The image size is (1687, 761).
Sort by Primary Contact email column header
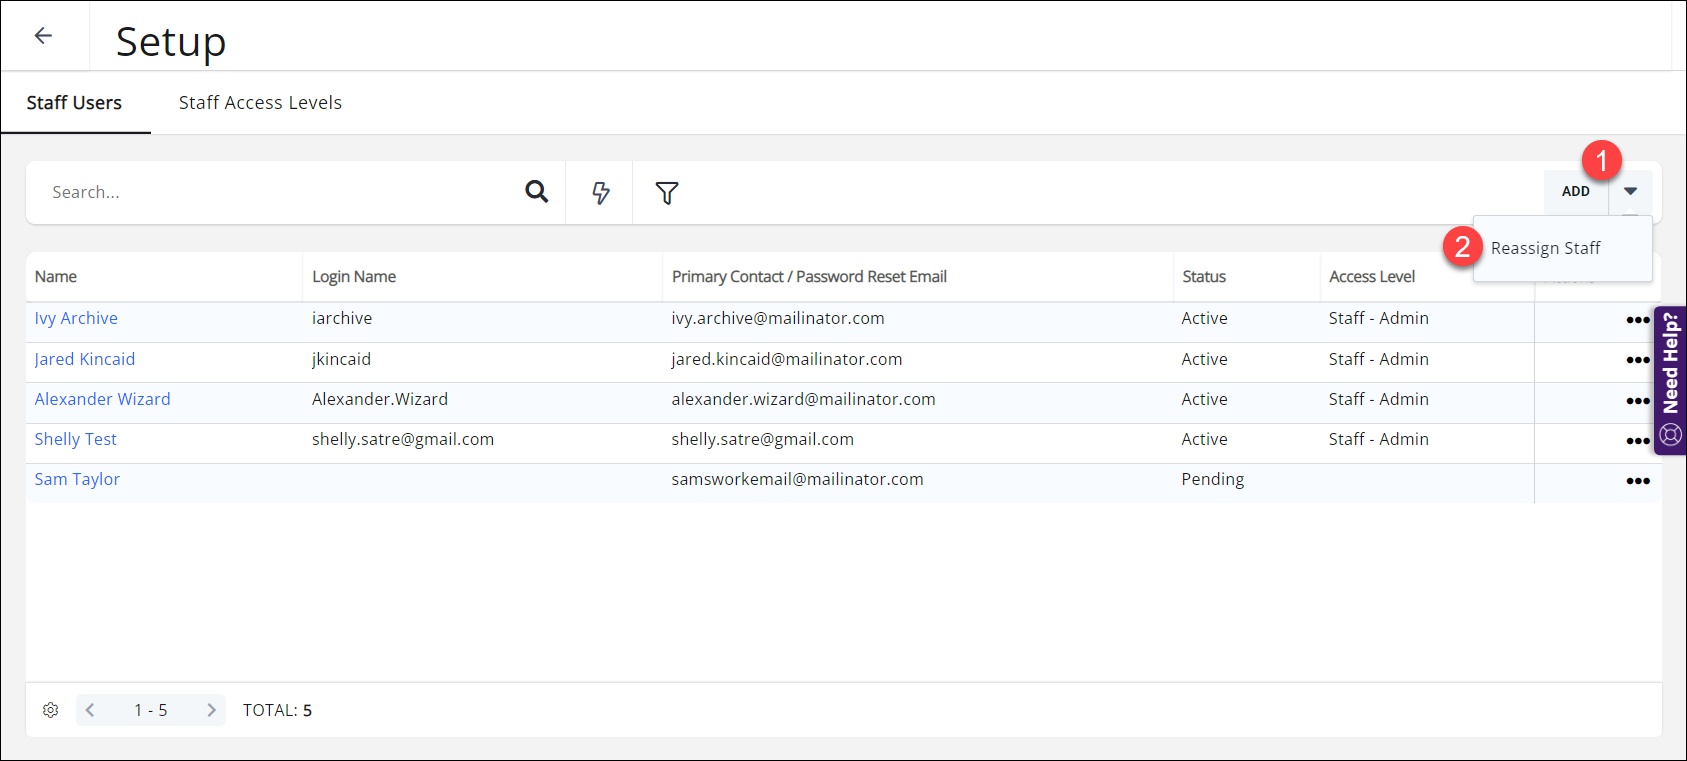coord(809,276)
